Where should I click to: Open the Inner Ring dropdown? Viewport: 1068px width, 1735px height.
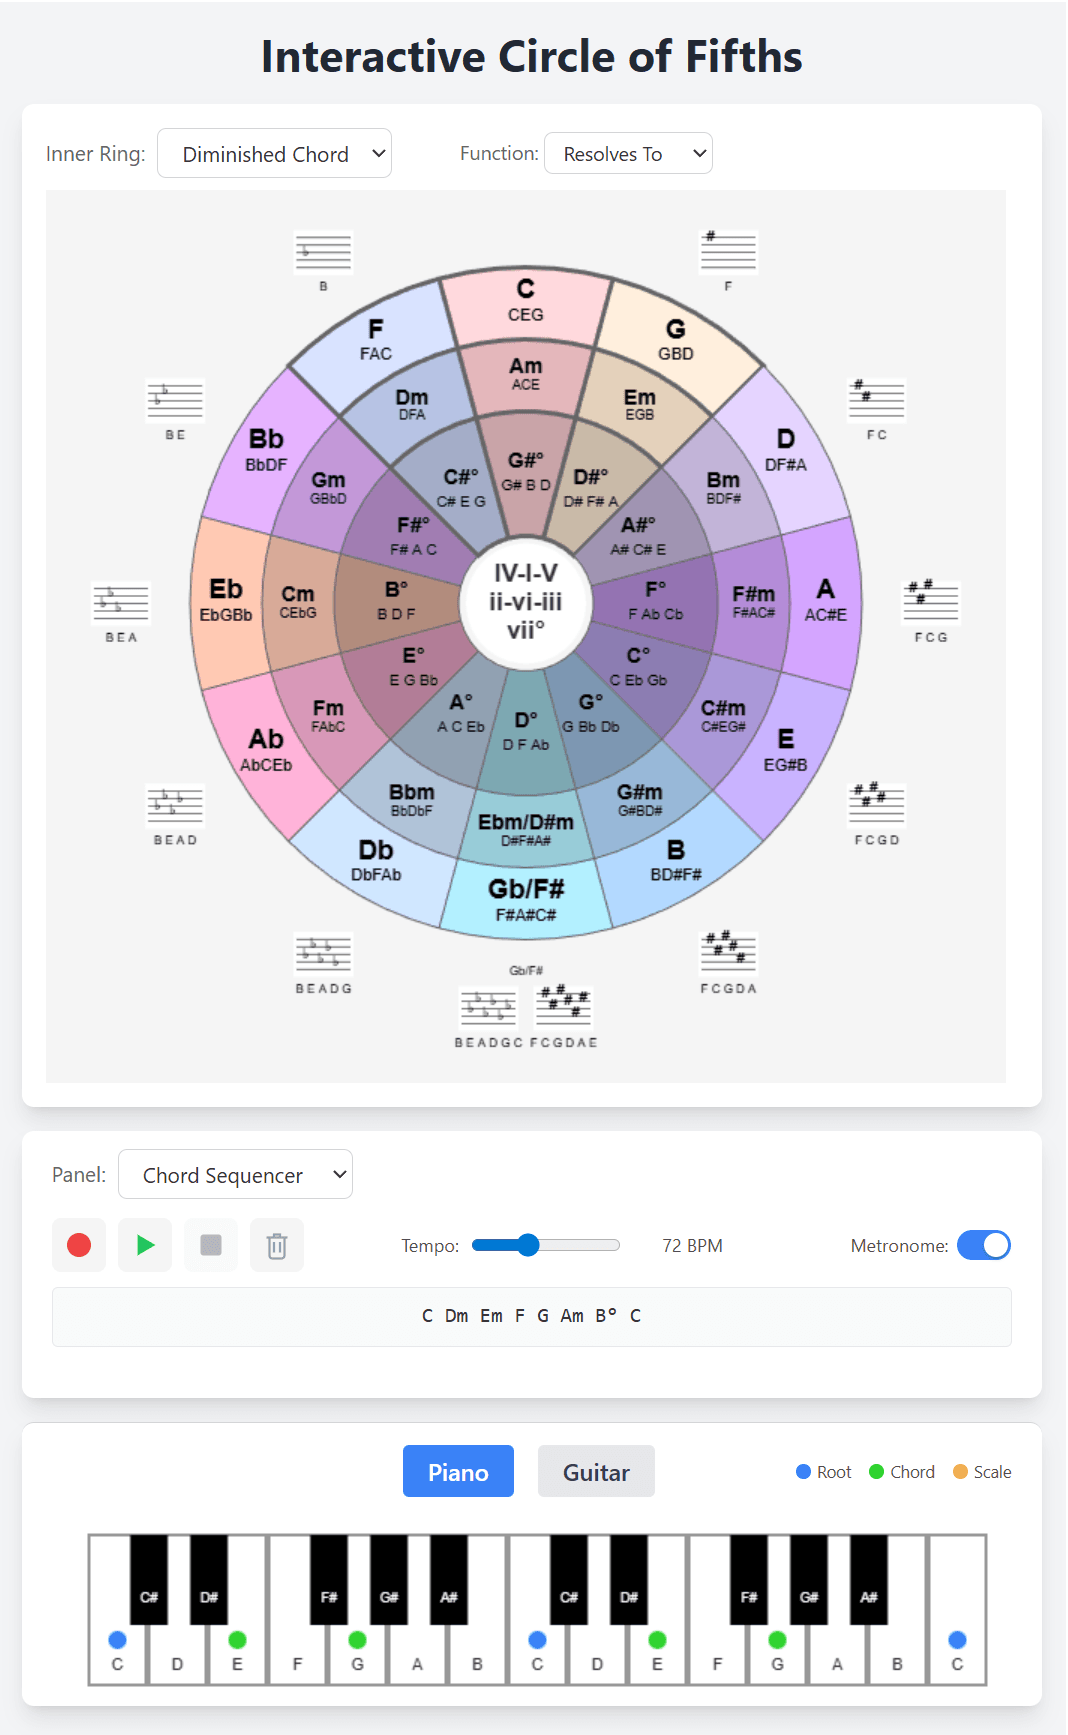click(274, 153)
